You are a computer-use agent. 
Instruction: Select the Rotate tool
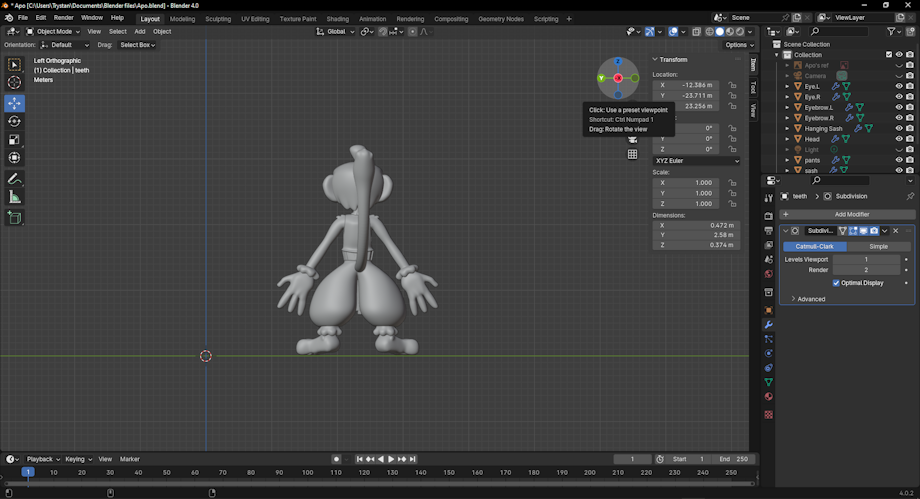(x=15, y=122)
